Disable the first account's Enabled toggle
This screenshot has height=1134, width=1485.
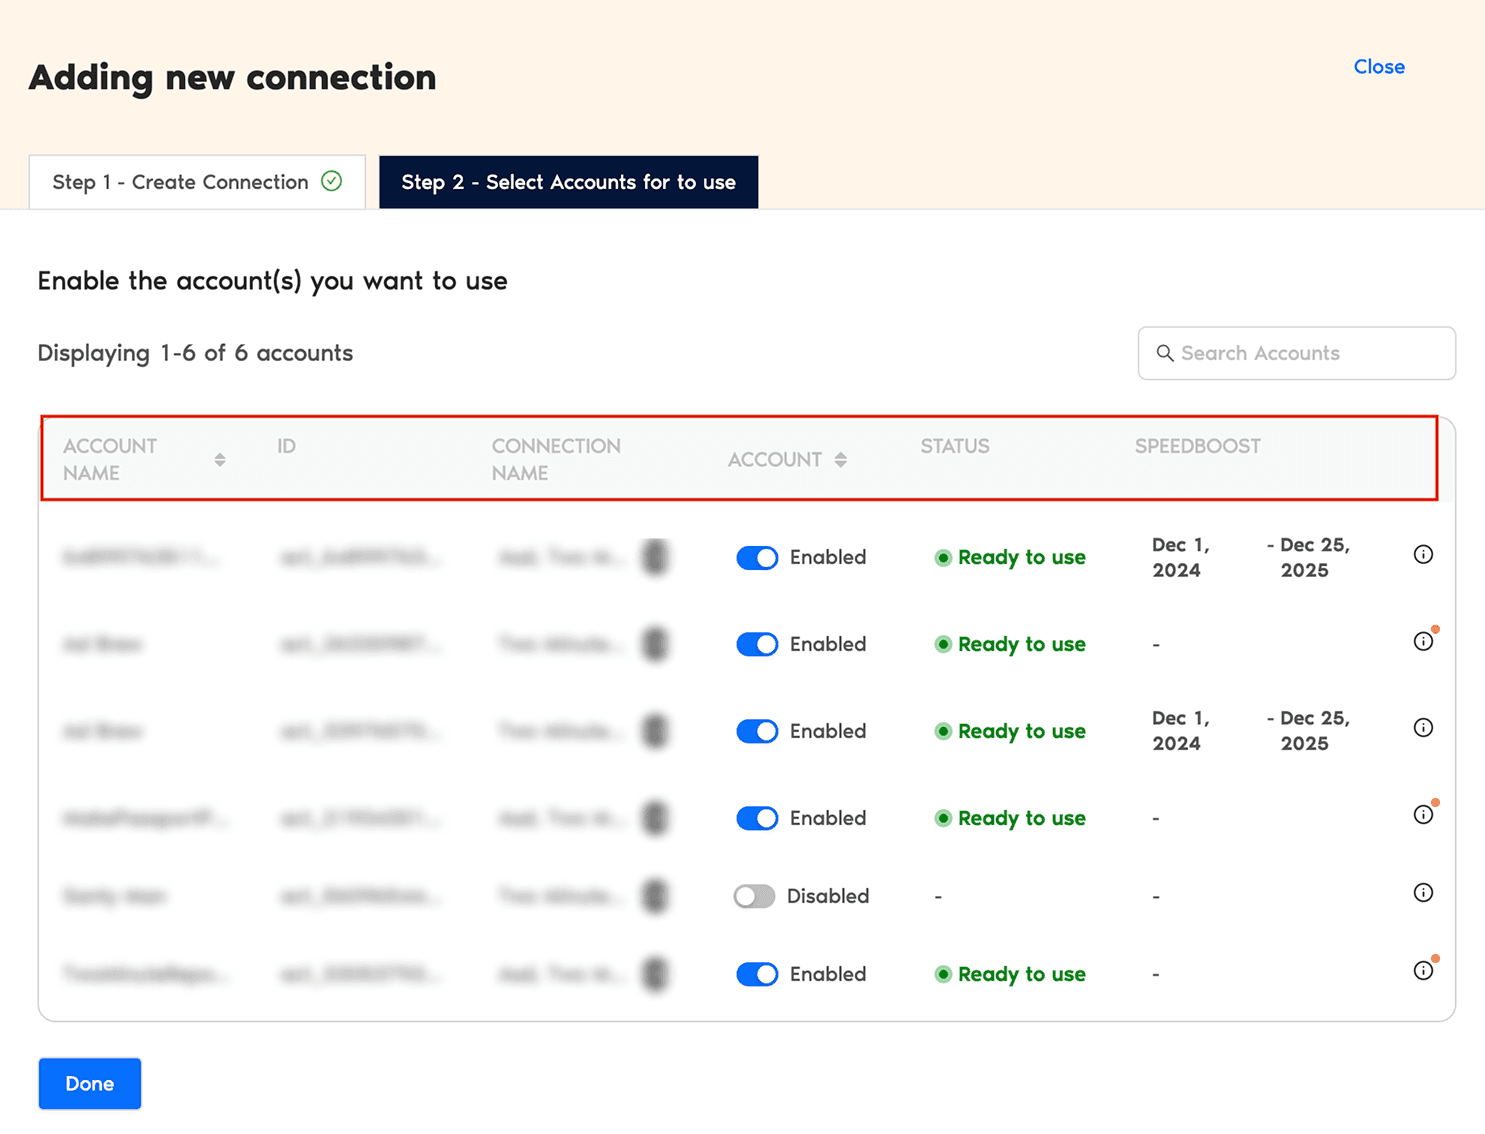click(x=757, y=557)
